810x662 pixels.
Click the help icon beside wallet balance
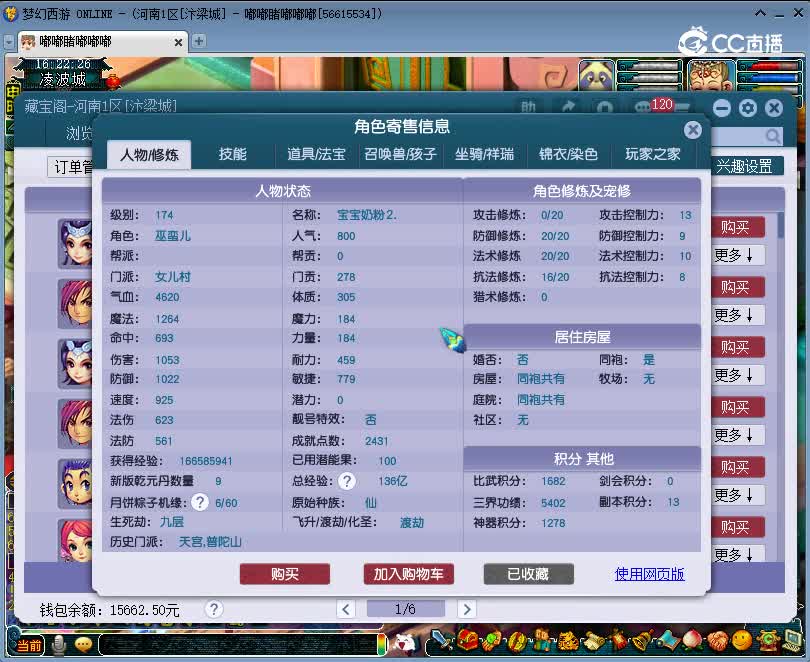(214, 609)
